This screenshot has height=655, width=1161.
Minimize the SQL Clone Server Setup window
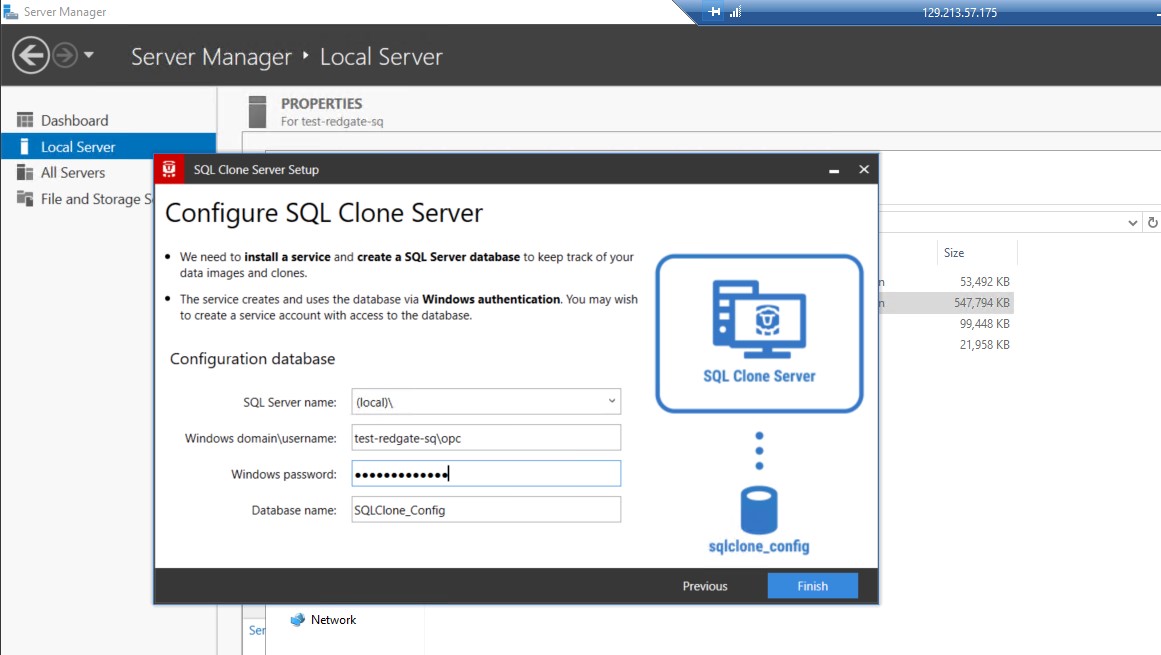[x=834, y=170]
